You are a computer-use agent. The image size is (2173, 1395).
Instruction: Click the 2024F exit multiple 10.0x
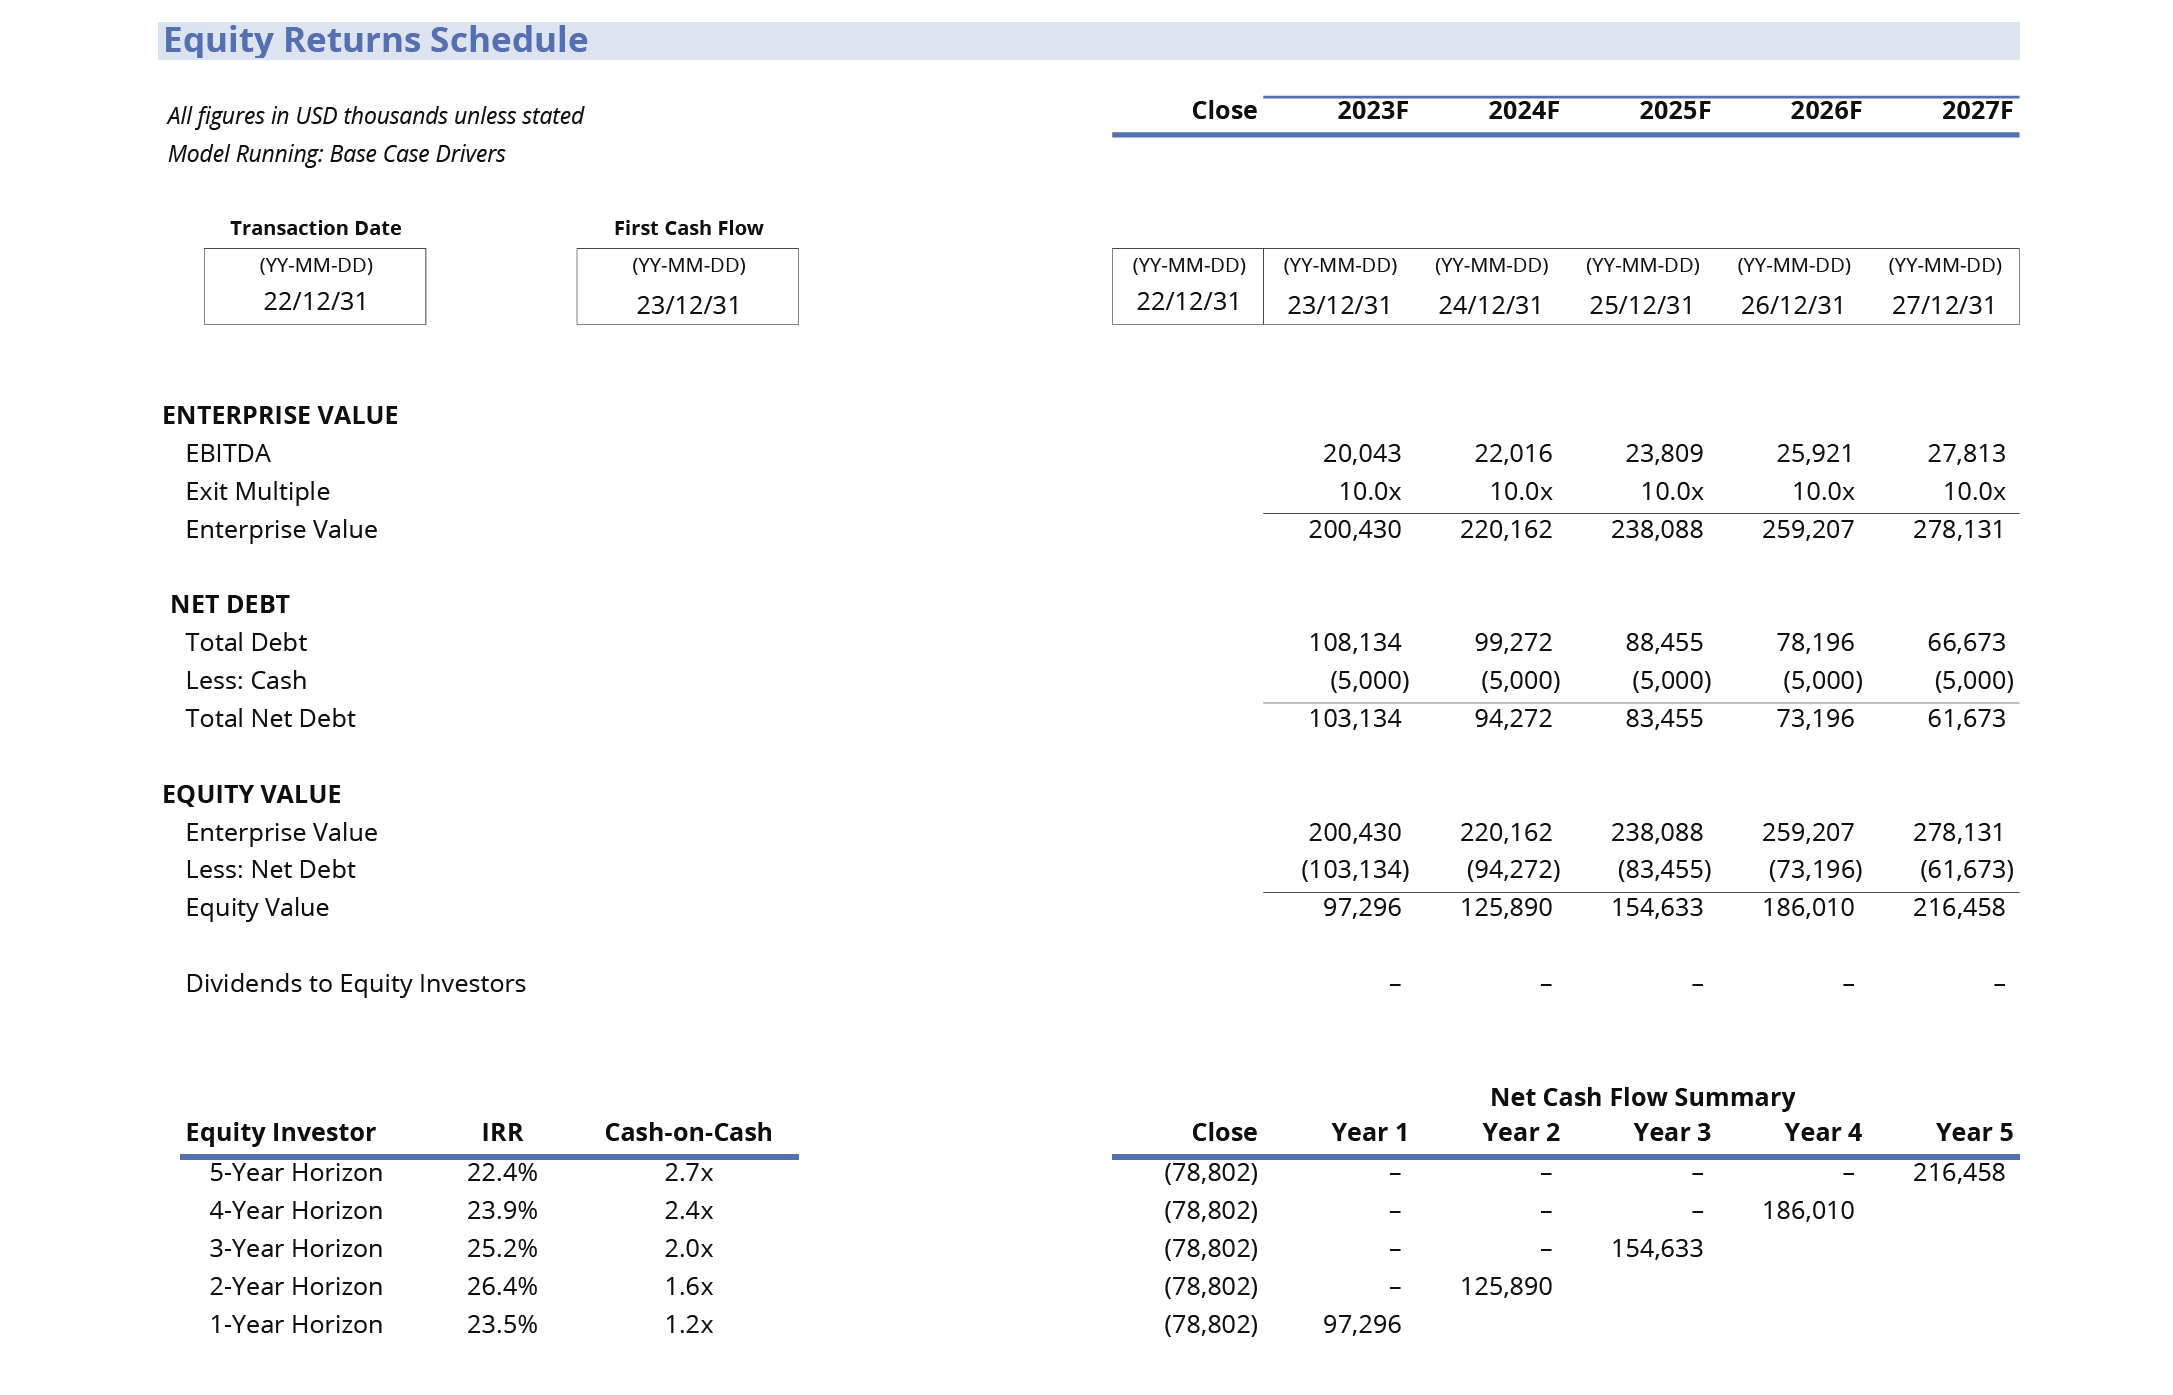(1520, 491)
